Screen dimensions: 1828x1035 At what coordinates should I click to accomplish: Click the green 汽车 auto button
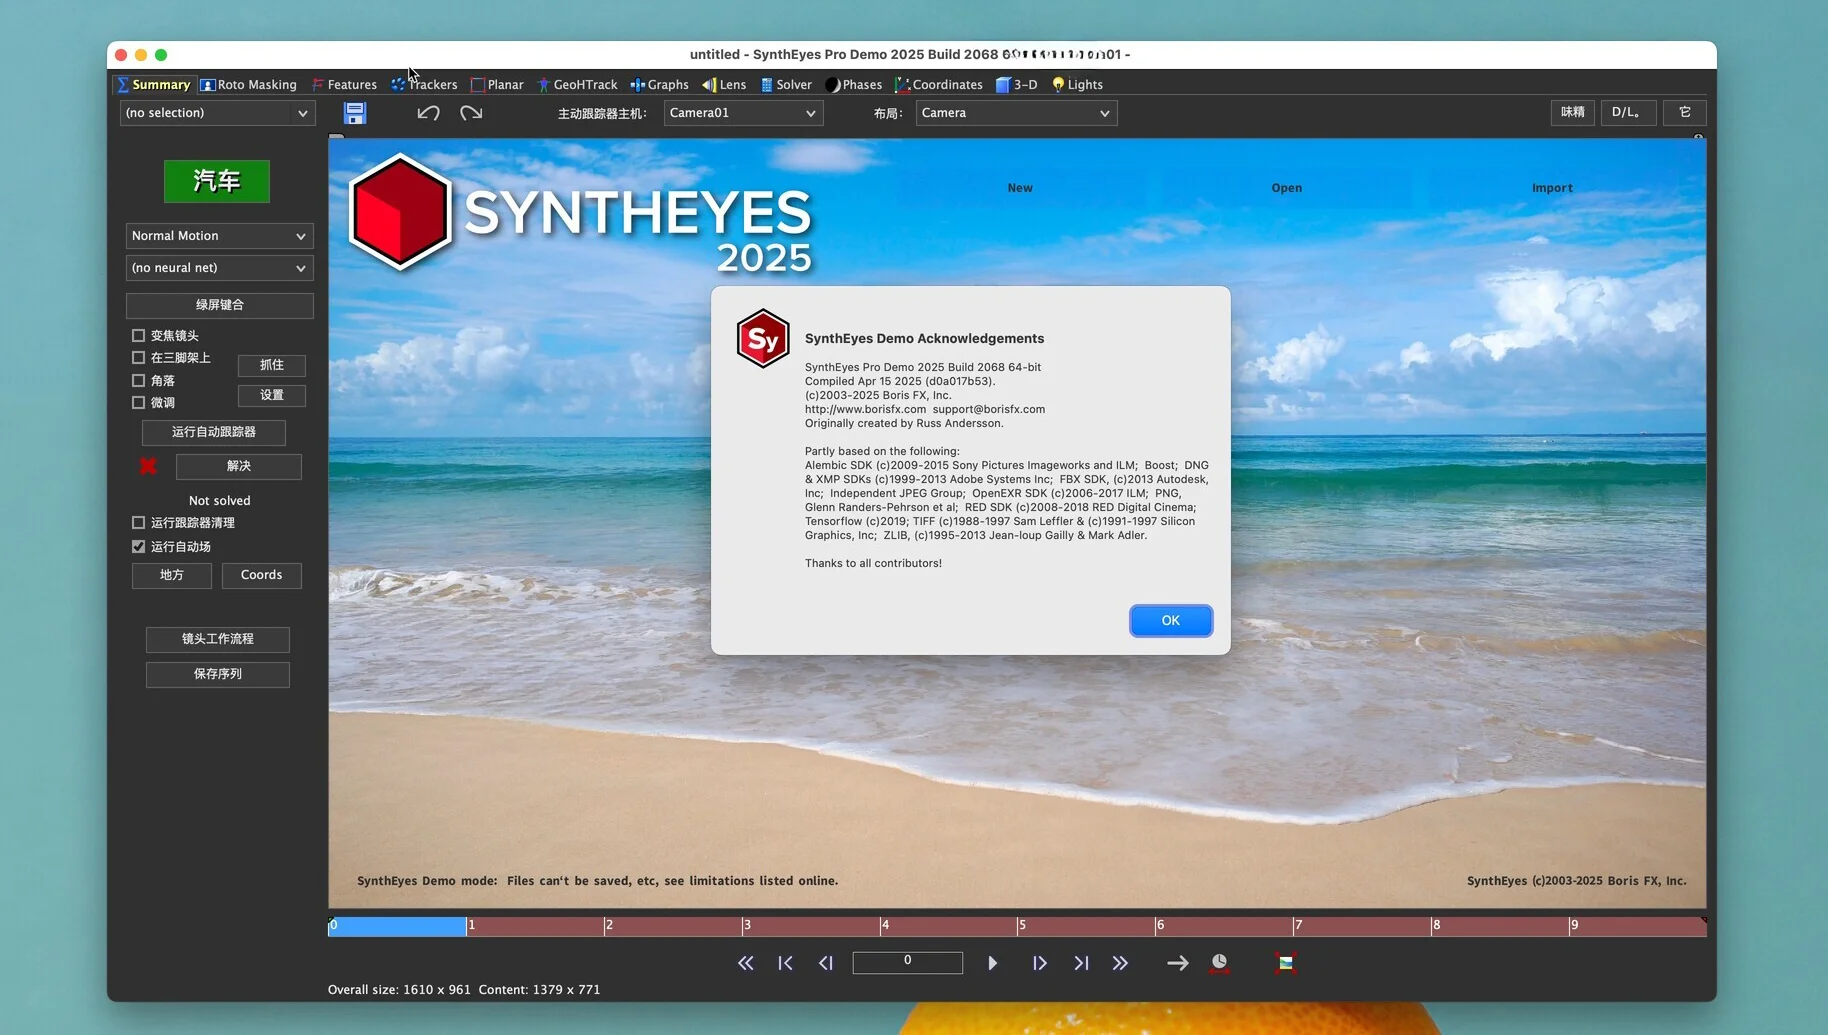217,181
